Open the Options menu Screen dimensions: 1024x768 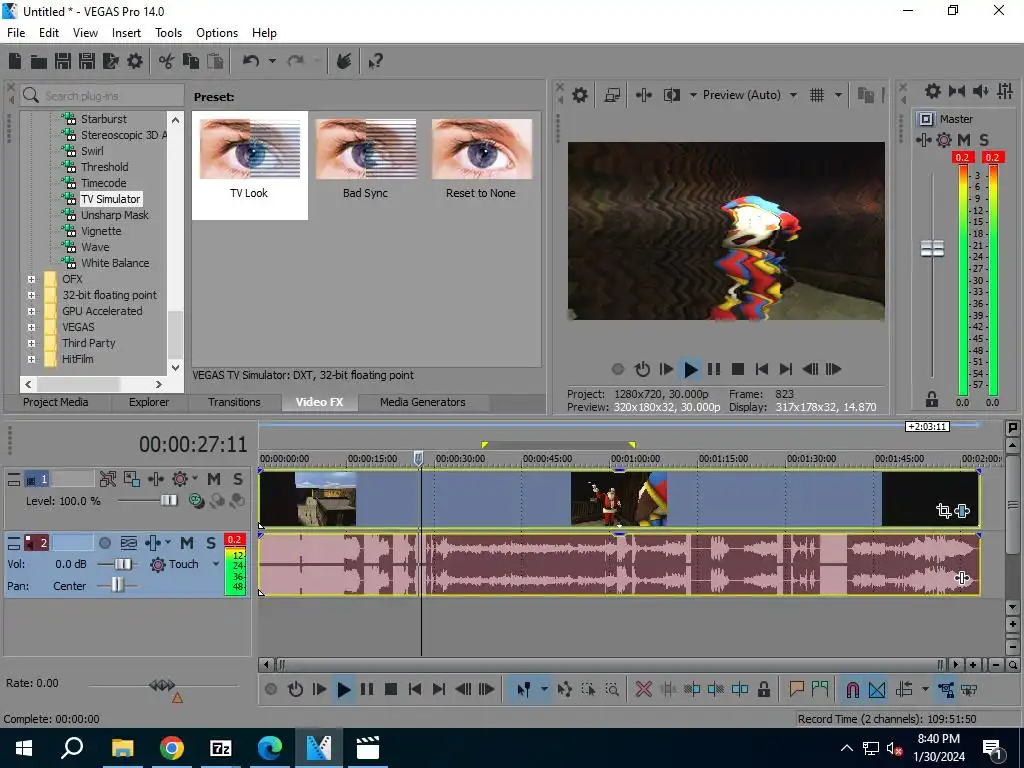pyautogui.click(x=217, y=33)
